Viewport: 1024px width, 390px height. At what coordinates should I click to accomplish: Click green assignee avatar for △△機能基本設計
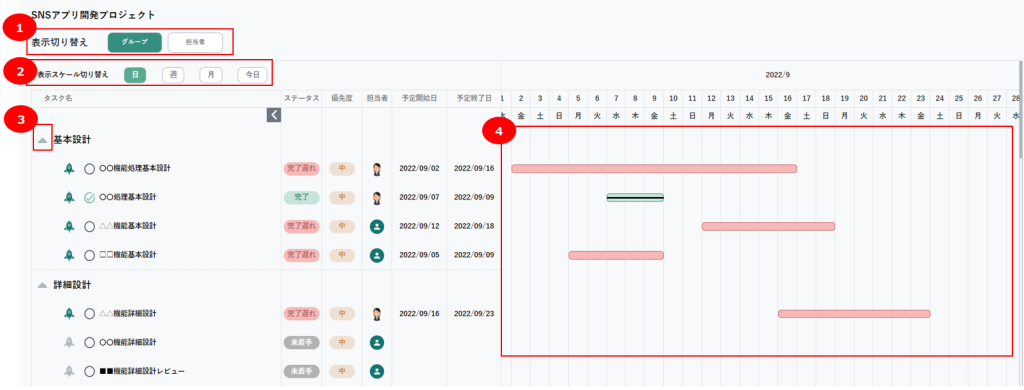(x=377, y=227)
